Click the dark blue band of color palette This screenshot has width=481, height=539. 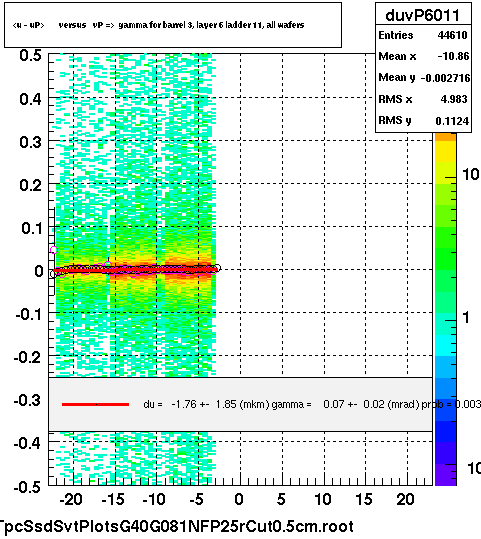point(446,431)
